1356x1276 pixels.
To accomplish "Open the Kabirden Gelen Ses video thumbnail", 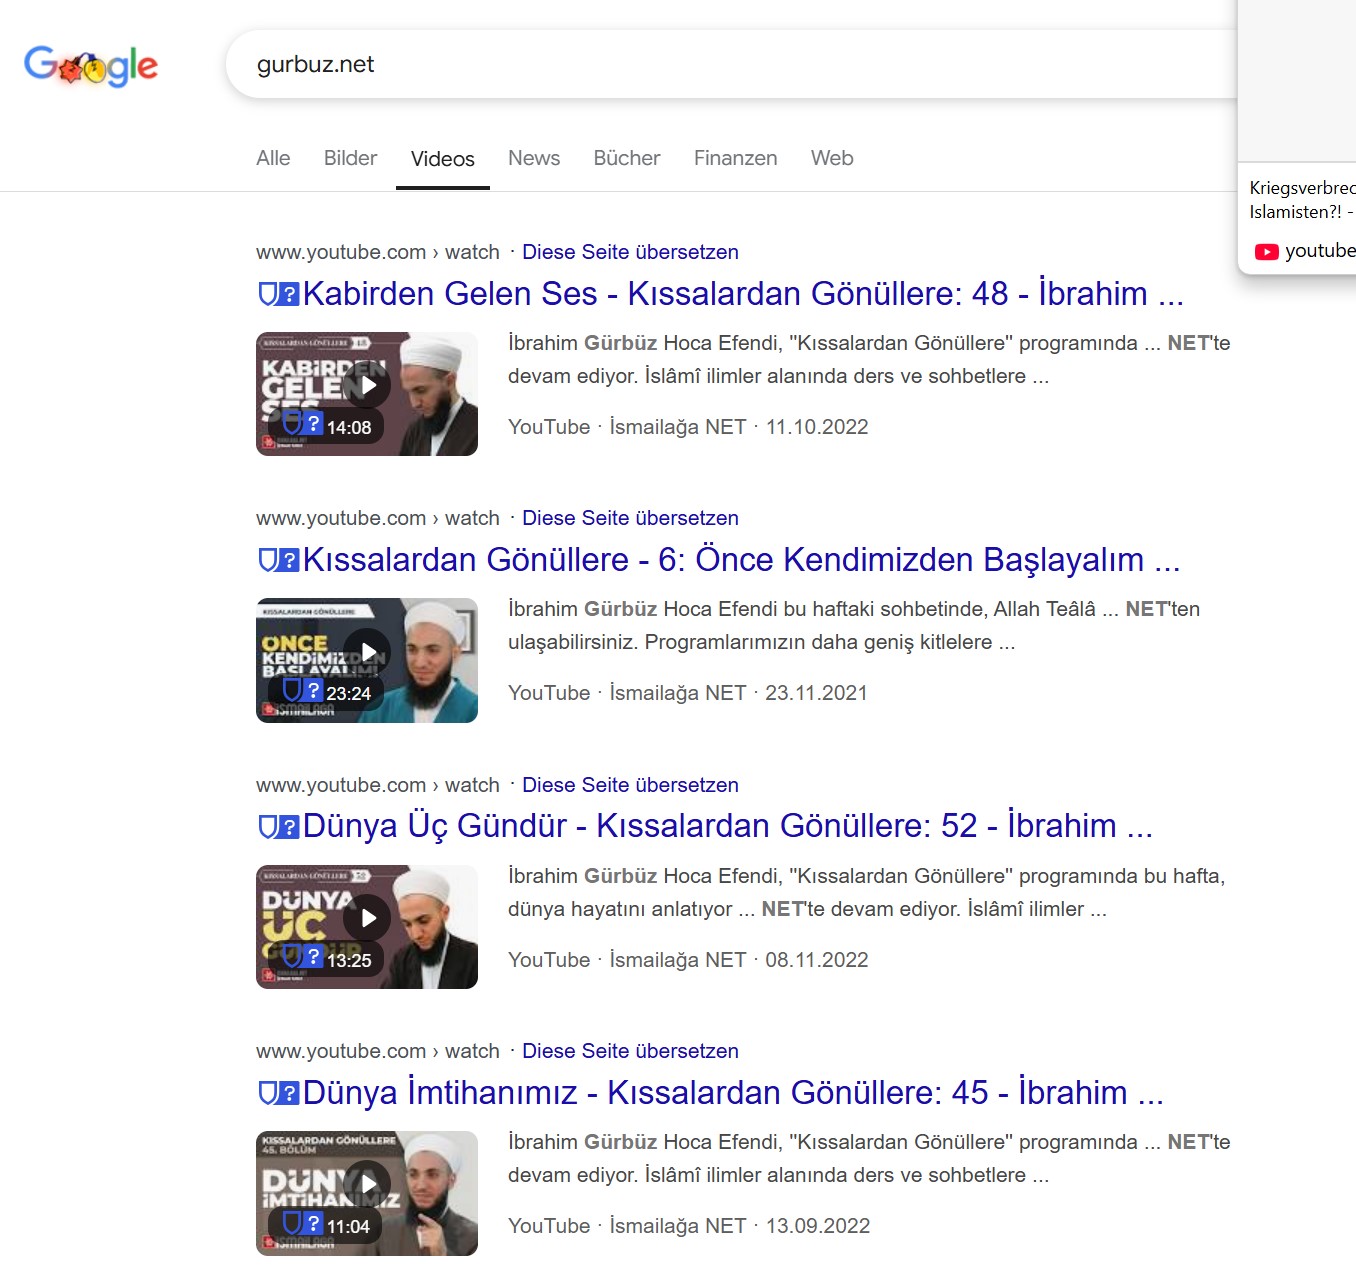I will pos(367,394).
